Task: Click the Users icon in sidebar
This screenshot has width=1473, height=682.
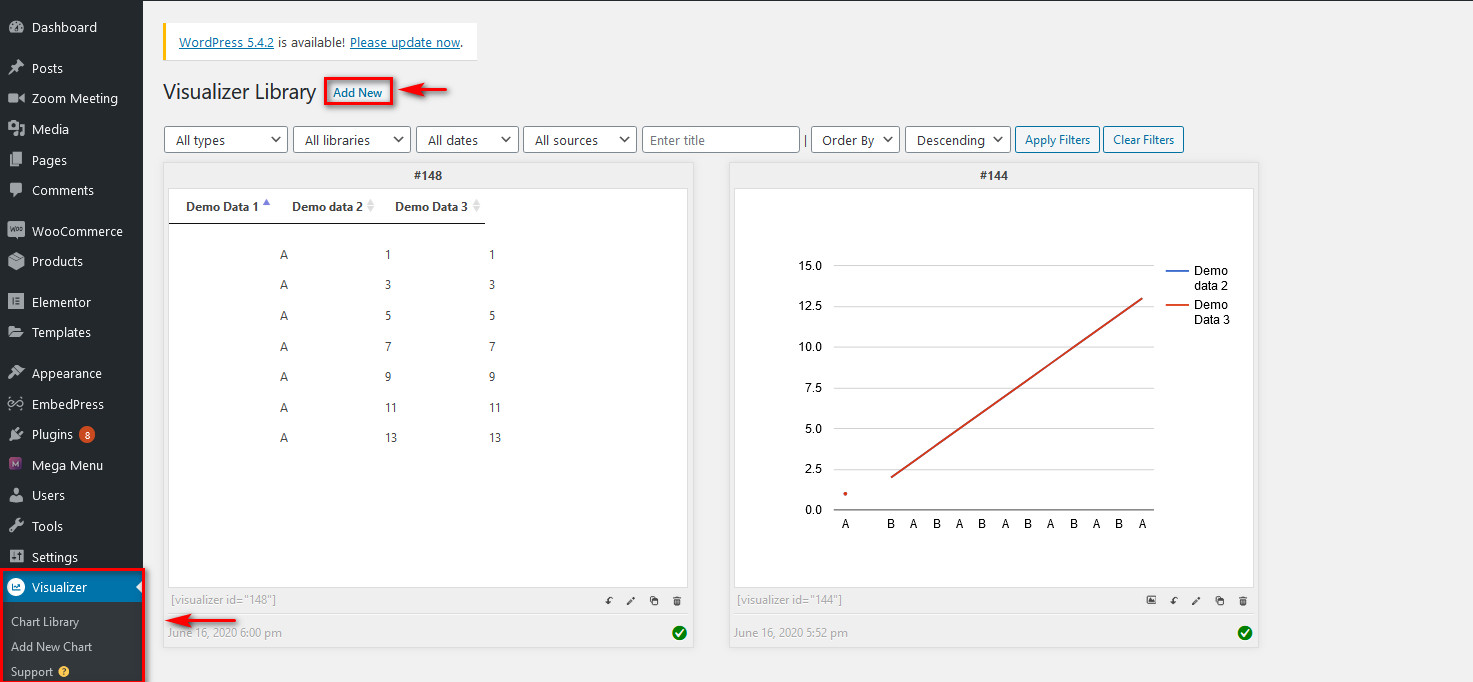Action: point(16,495)
